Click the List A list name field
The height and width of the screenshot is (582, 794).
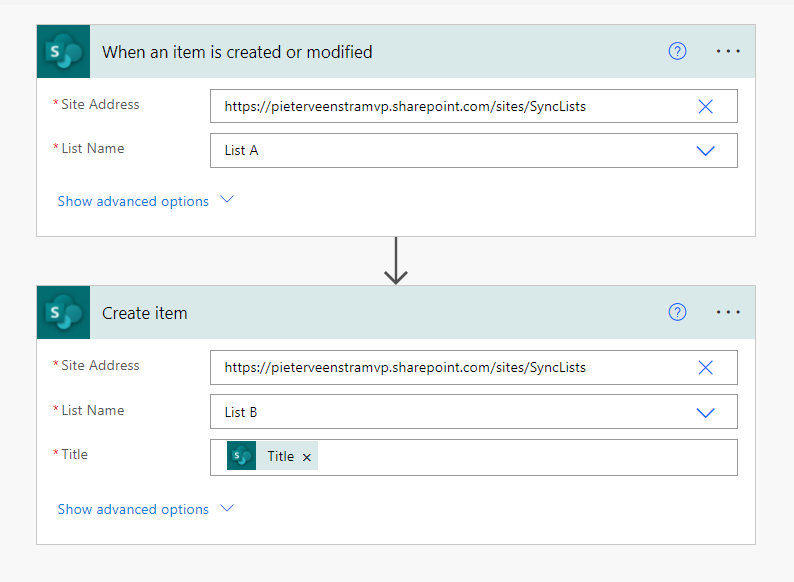(473, 150)
